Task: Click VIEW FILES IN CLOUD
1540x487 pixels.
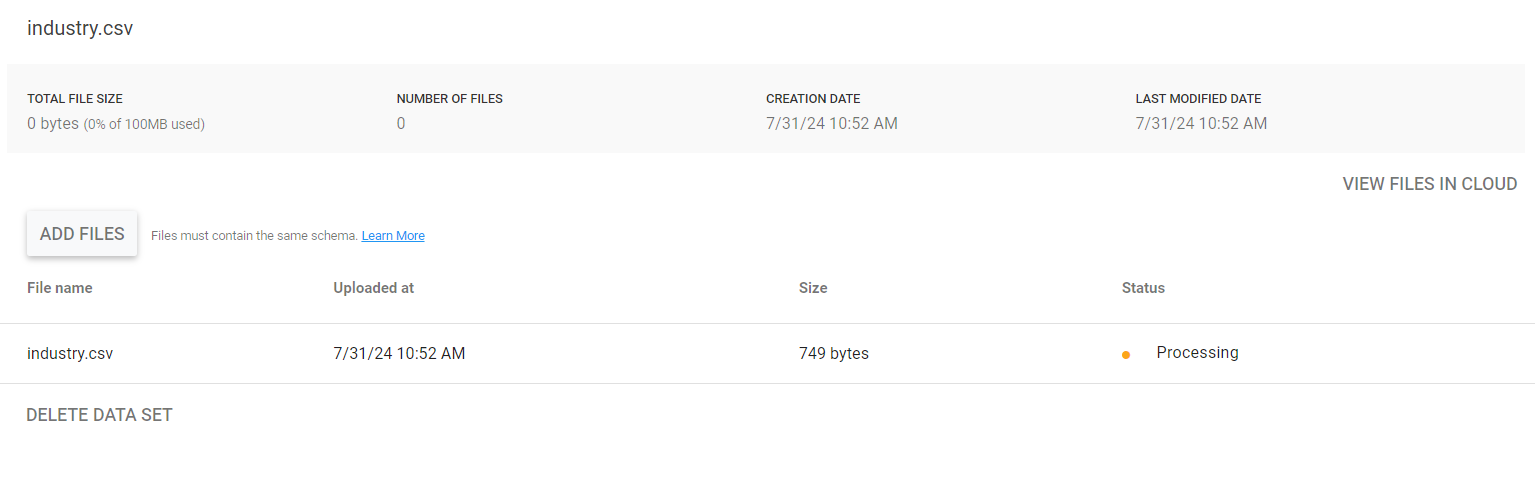Action: coord(1430,184)
